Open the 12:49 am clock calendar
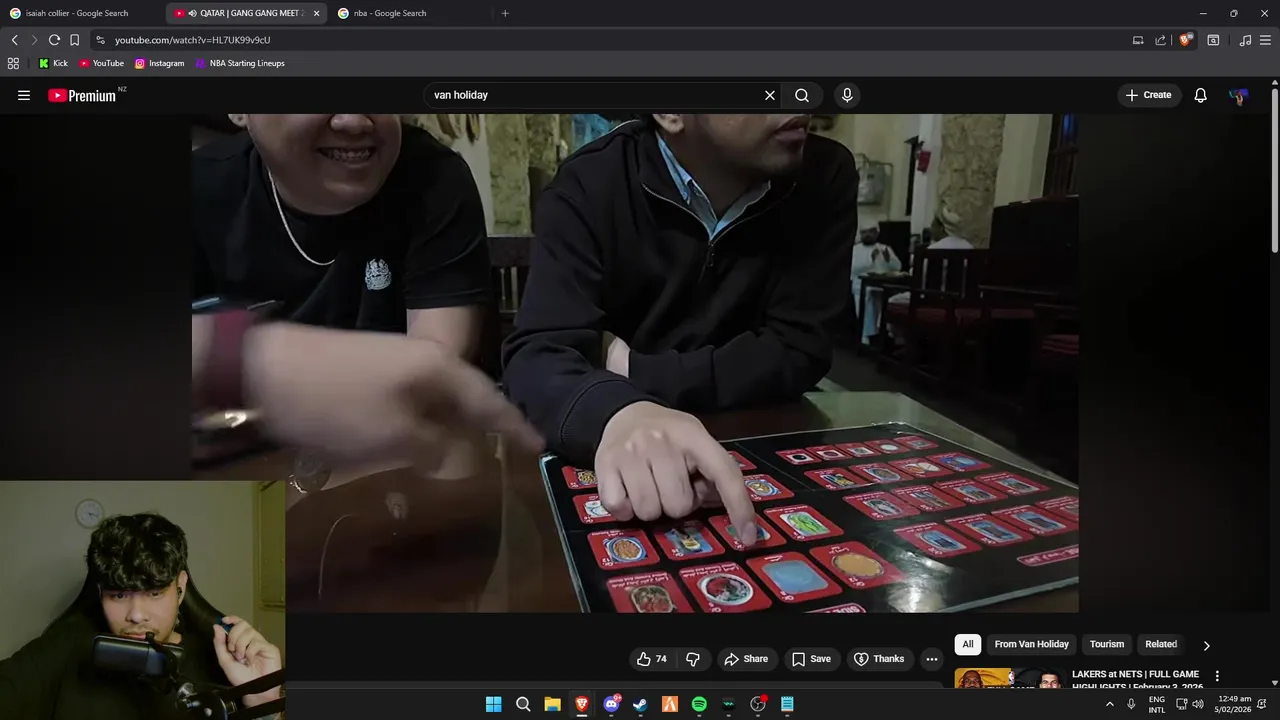 coord(1235,704)
